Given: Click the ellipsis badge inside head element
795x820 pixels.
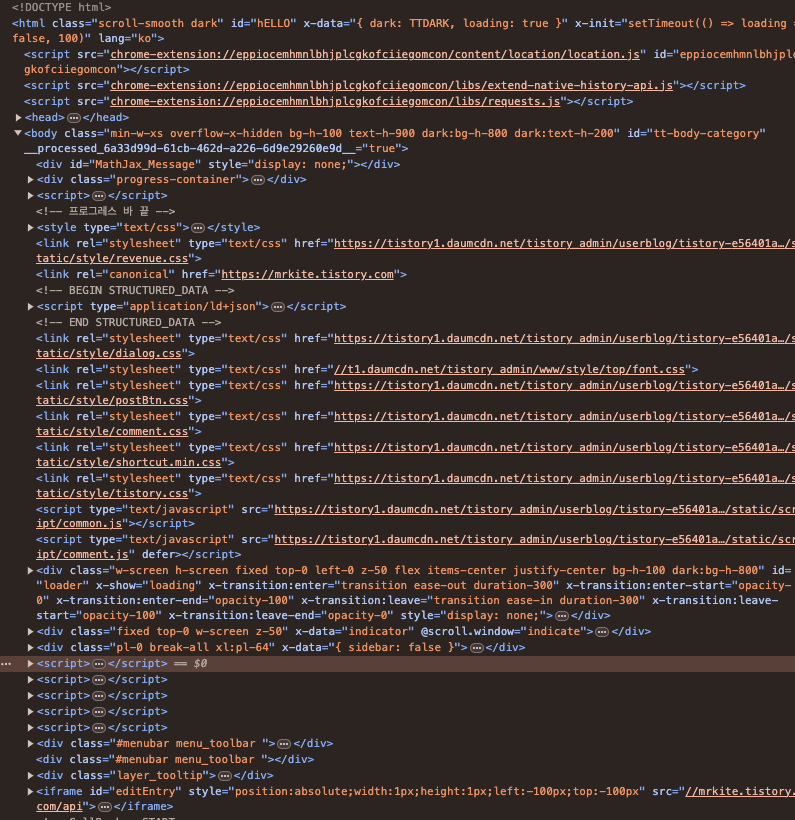Looking at the screenshot, I should pyautogui.click(x=74, y=118).
